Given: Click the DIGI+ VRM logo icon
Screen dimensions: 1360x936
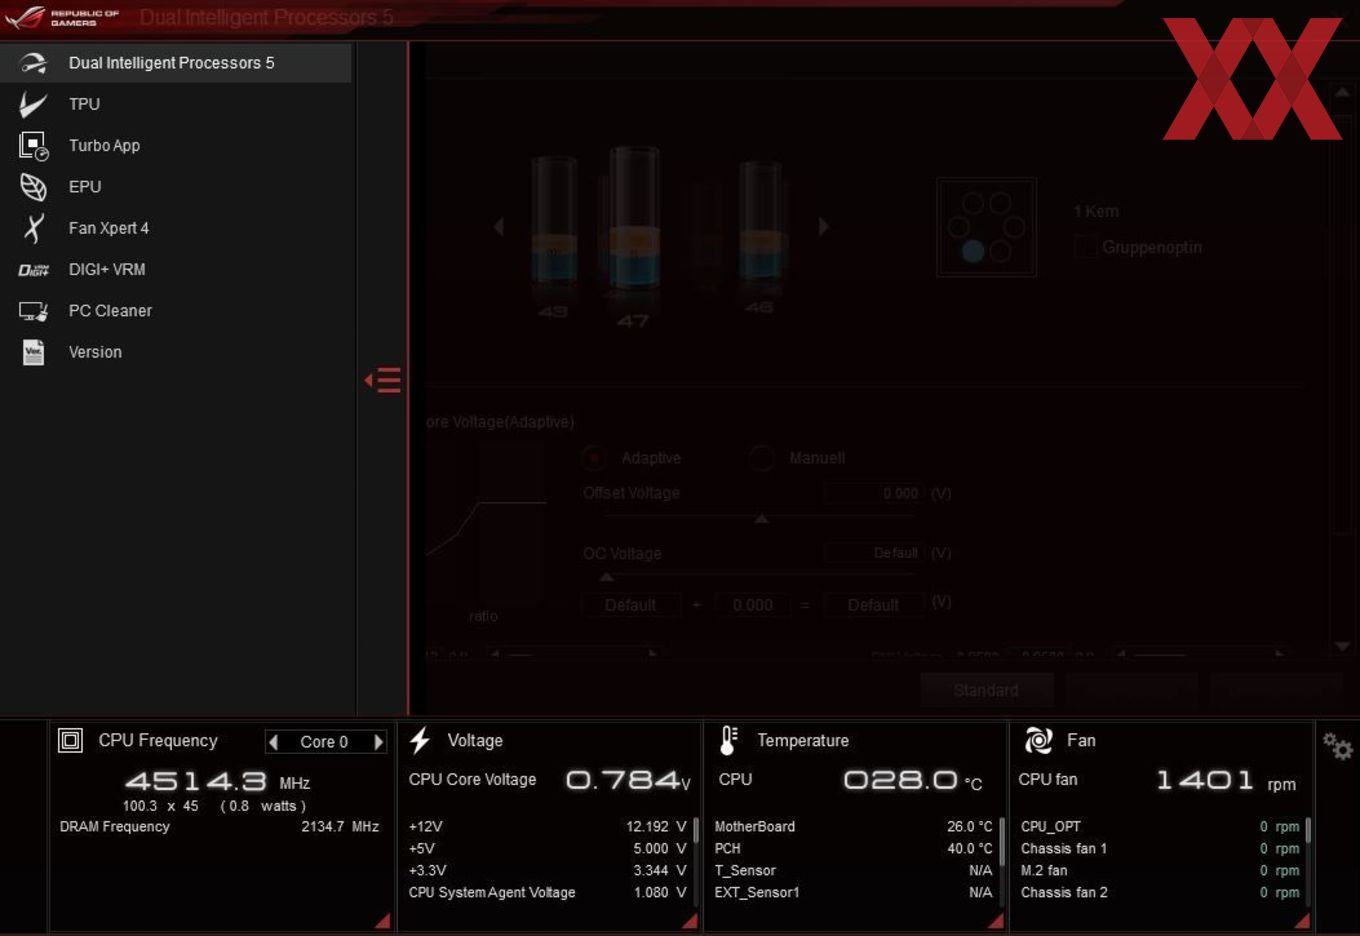Looking at the screenshot, I should (34, 270).
